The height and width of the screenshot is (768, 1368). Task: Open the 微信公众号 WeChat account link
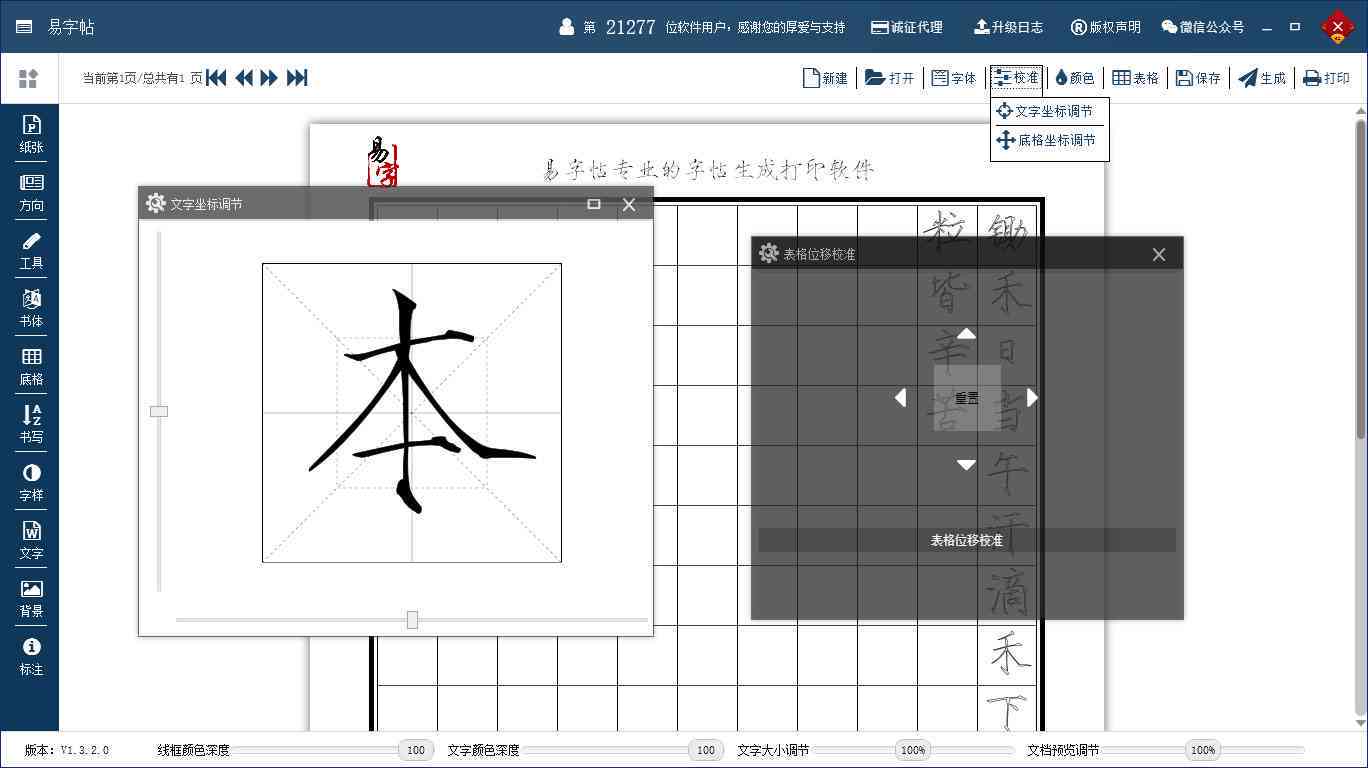pyautogui.click(x=1203, y=27)
